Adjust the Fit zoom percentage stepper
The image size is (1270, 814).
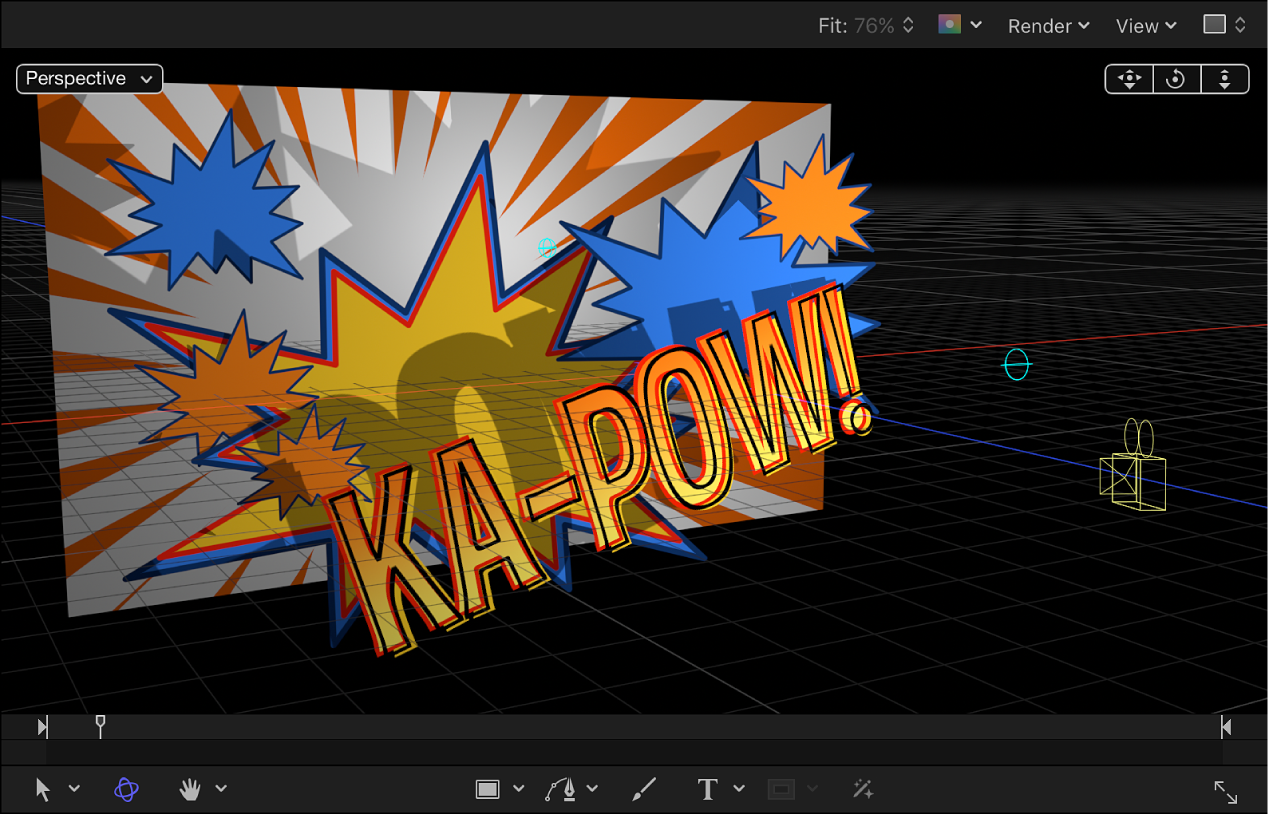tap(906, 25)
